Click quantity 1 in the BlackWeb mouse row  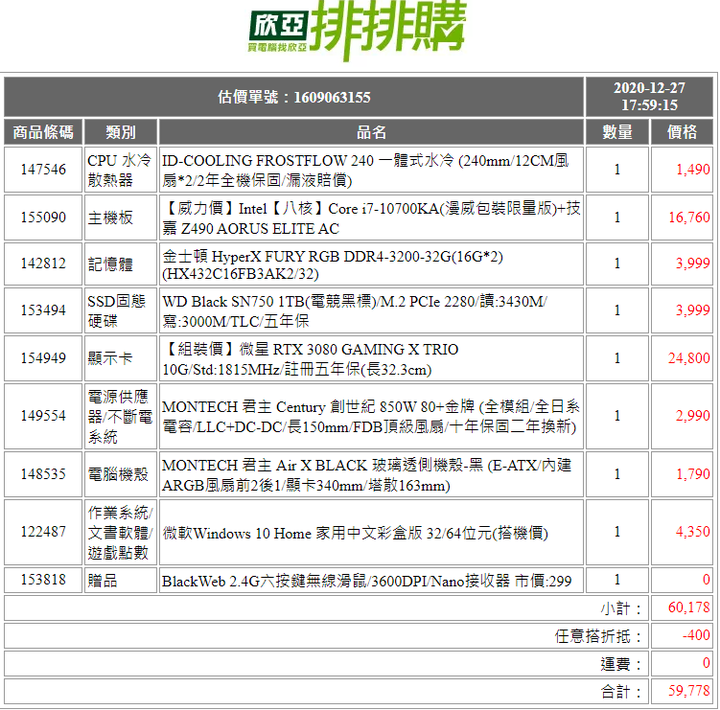point(617,580)
